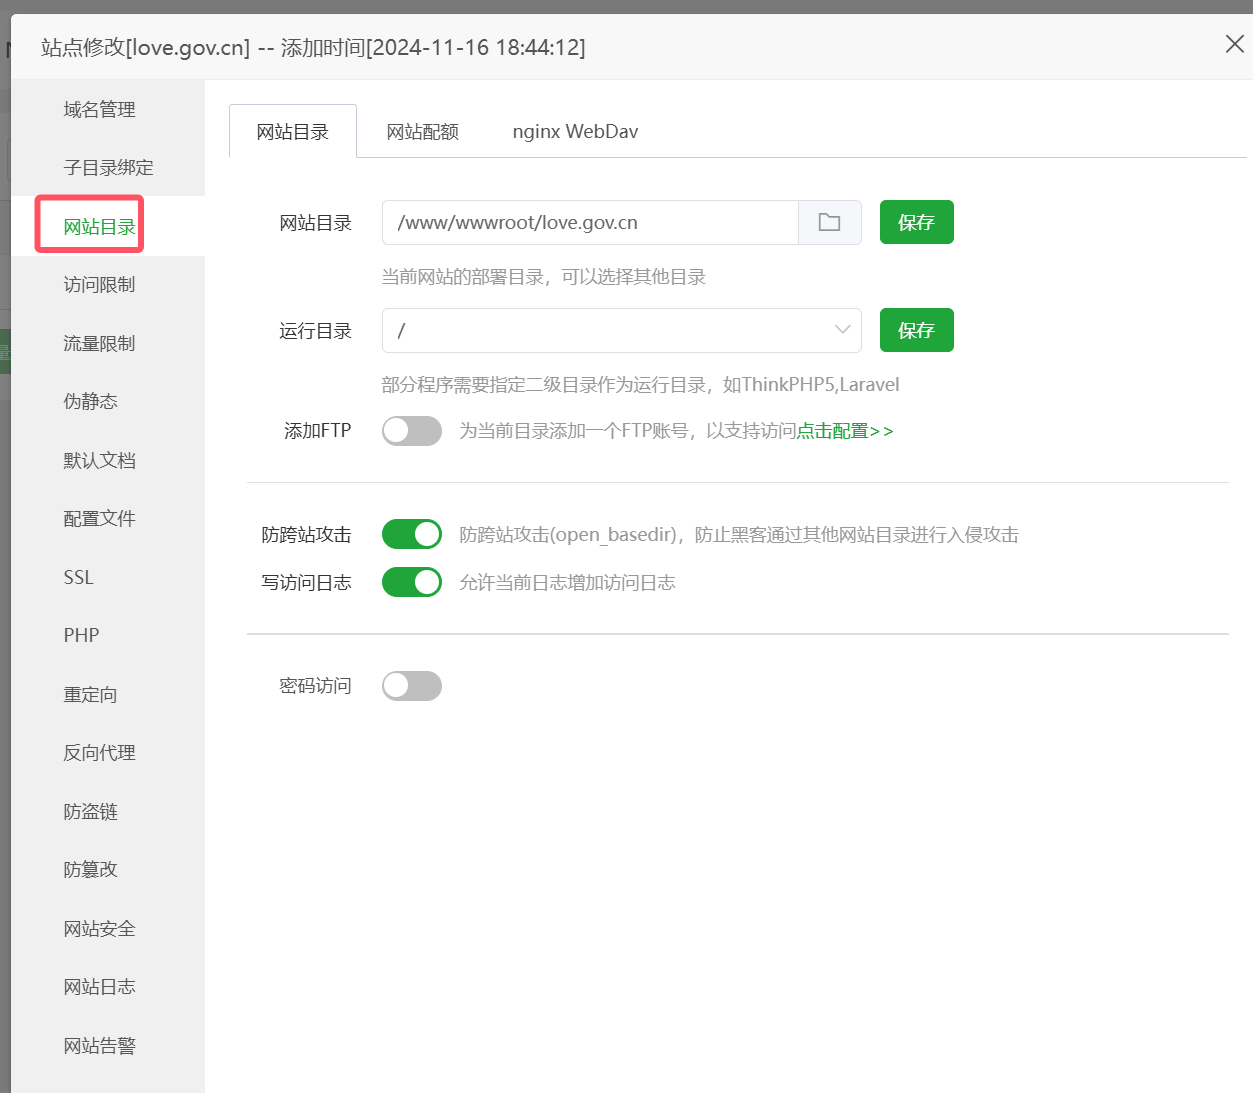Select the 网站目录 tab

[292, 132]
